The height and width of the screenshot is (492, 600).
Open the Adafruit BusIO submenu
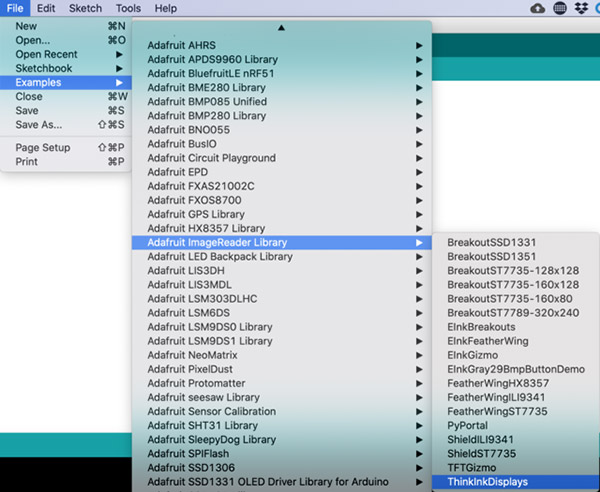point(282,144)
